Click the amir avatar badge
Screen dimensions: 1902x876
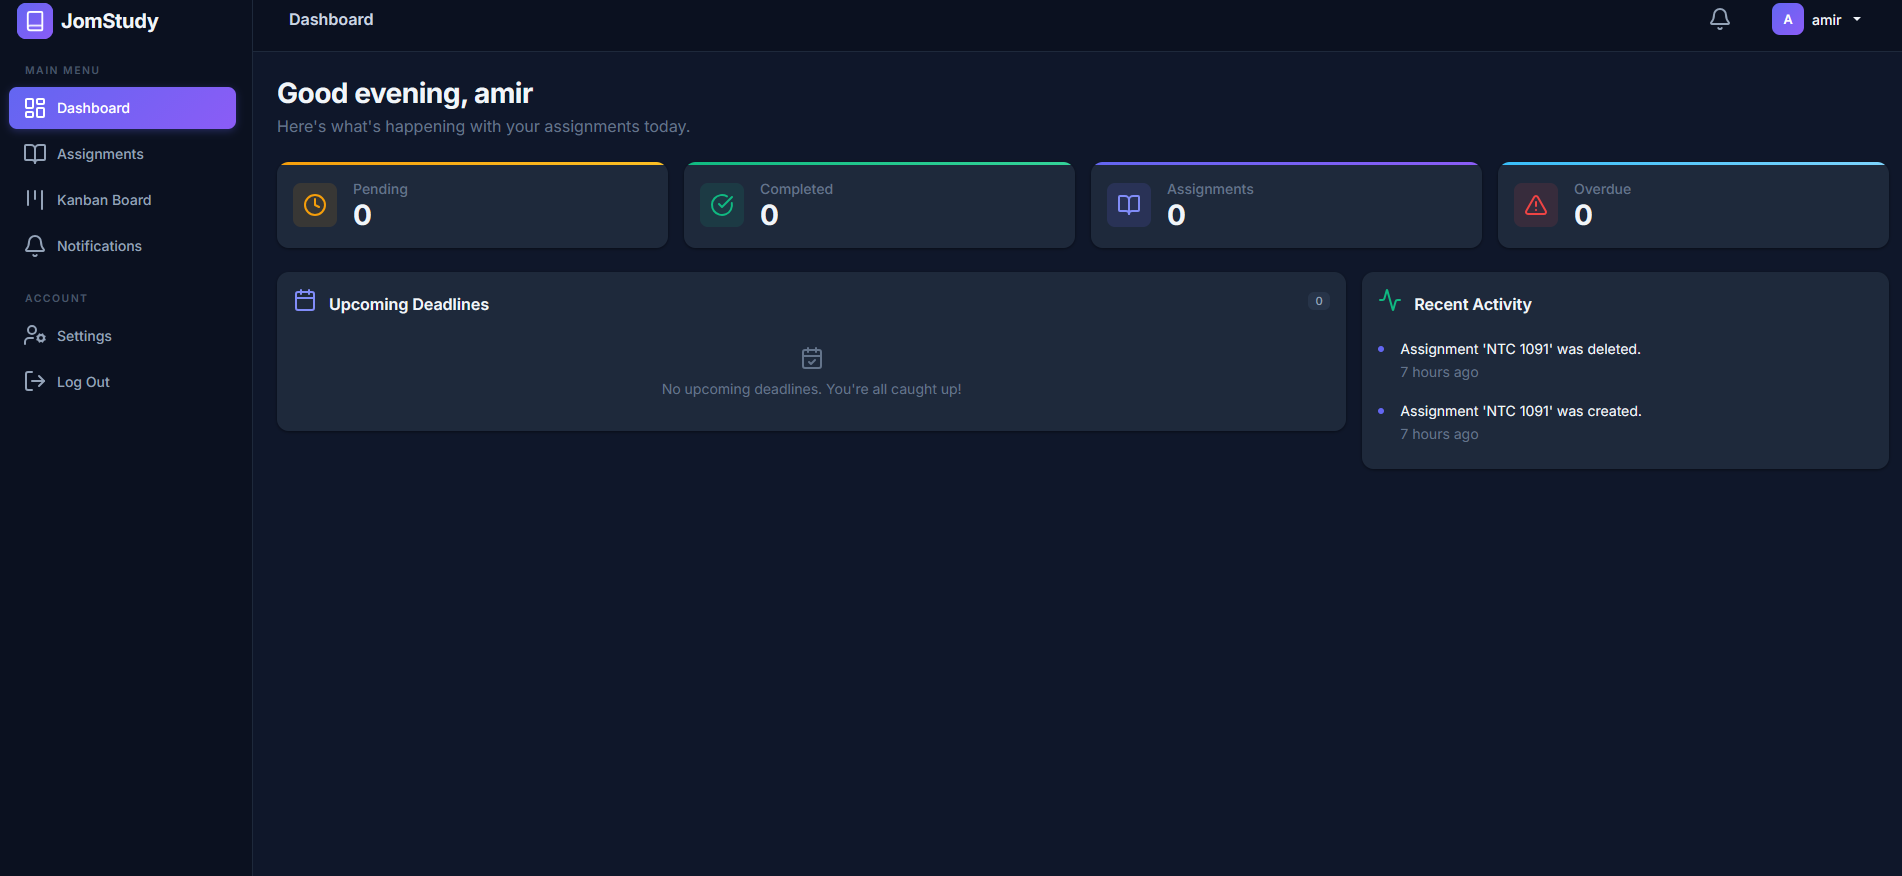click(1787, 19)
